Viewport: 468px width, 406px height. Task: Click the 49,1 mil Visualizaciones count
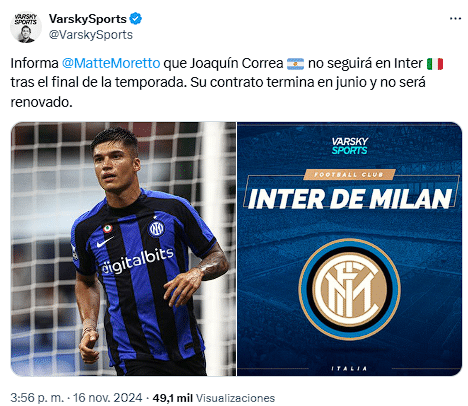[214, 398]
